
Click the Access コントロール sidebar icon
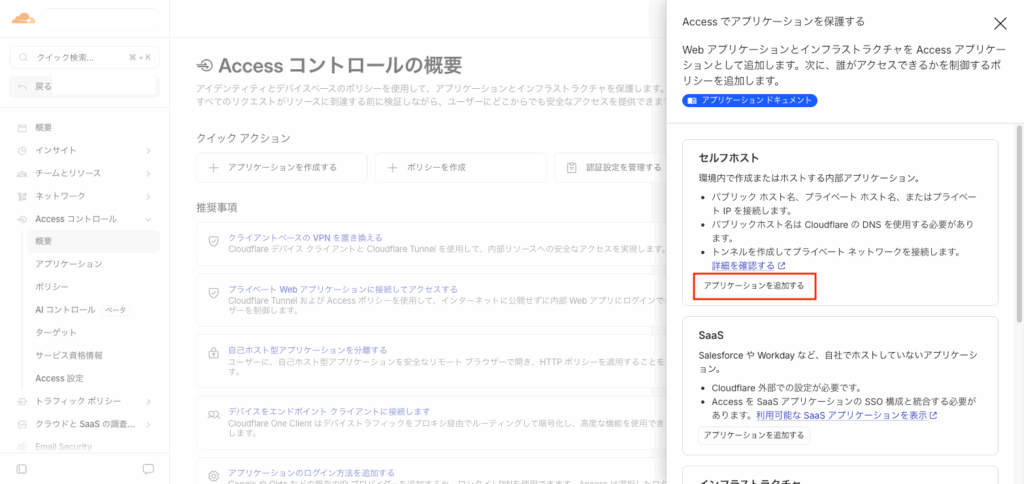(x=22, y=219)
